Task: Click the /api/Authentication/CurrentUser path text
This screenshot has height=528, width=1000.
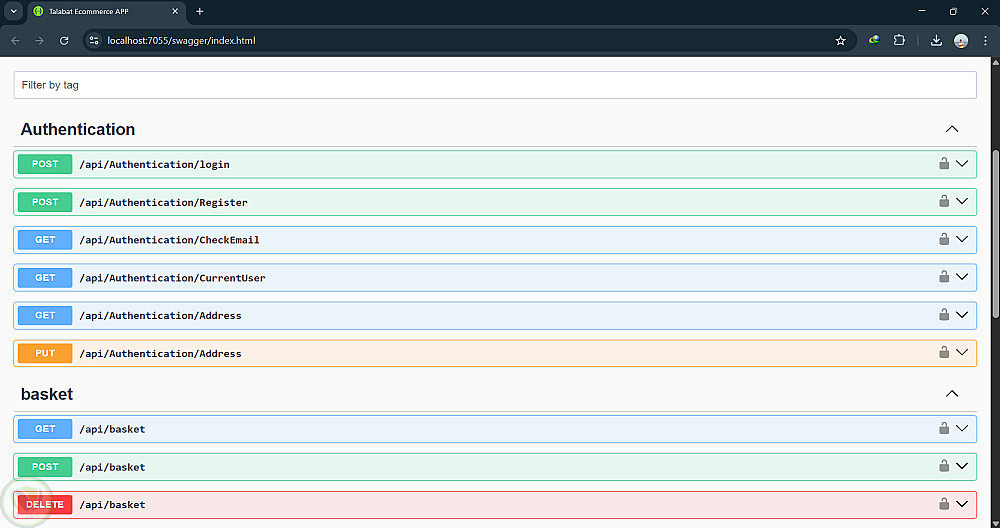Action: tap(172, 278)
